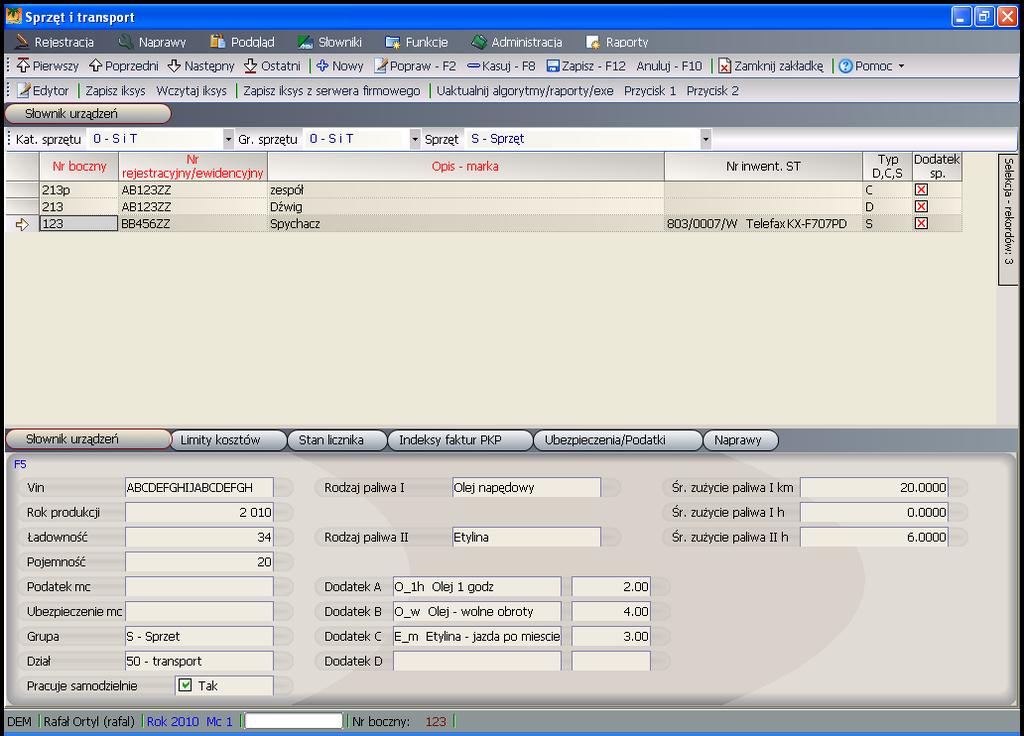The width and height of the screenshot is (1024, 736).
Task: Click the Ubezpieczenie mc field
Action: click(x=199, y=611)
